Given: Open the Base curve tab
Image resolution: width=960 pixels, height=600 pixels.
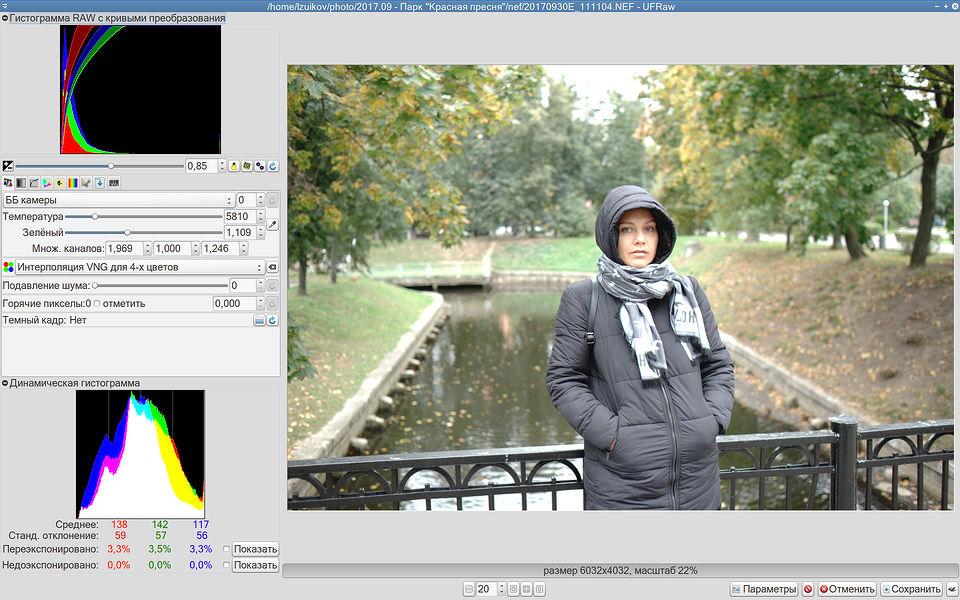Looking at the screenshot, I should 34,182.
